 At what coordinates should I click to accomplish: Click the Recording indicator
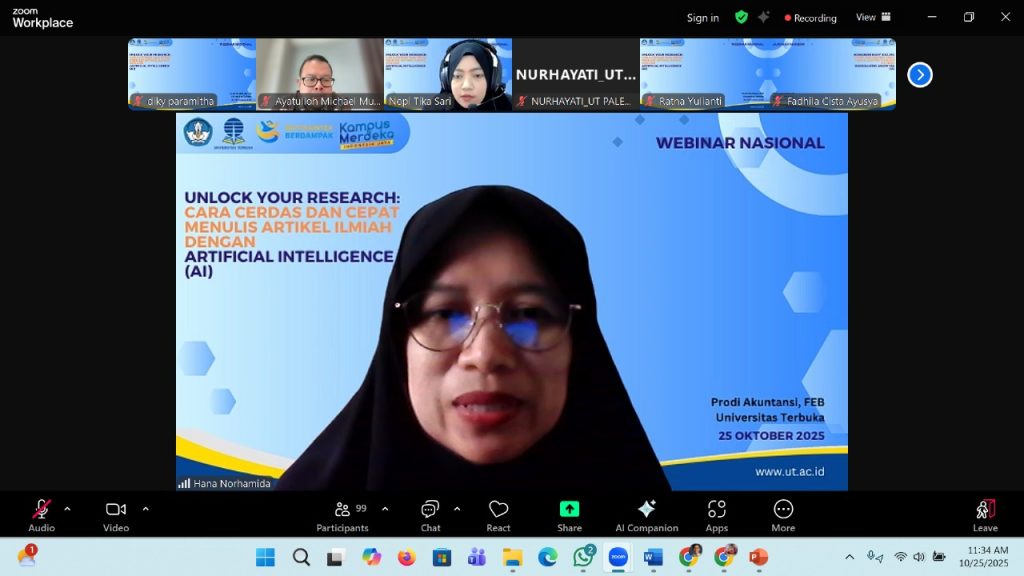coord(811,18)
